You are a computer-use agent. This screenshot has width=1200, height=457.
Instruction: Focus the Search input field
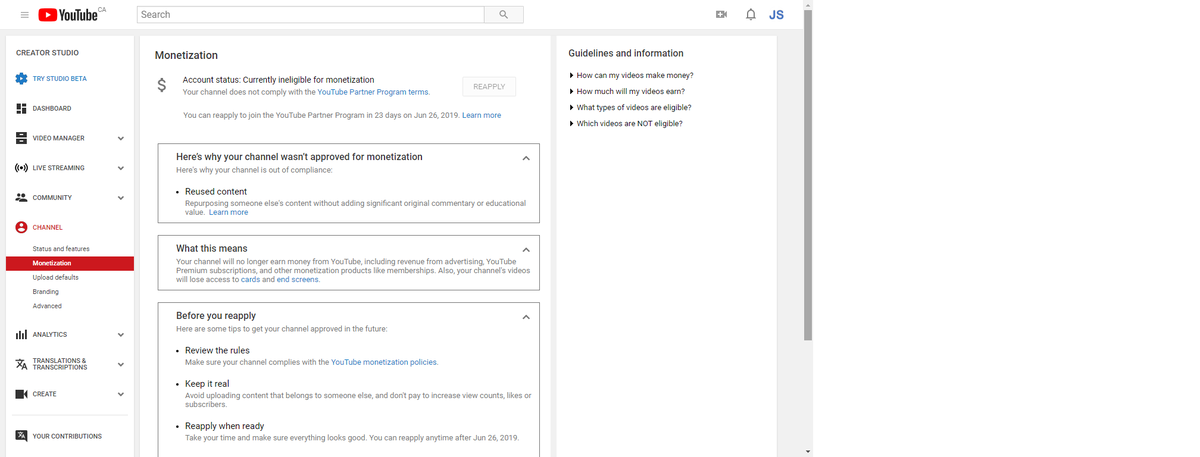310,15
